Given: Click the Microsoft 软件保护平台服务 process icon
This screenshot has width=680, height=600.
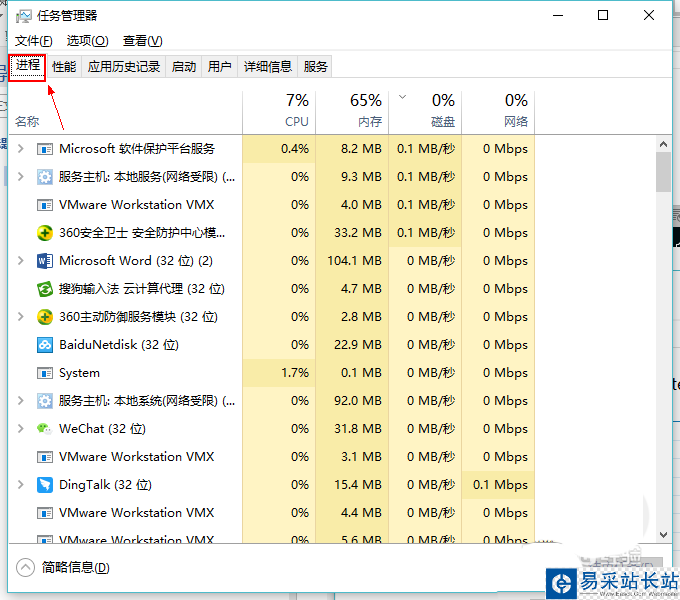Looking at the screenshot, I should 45,149.
